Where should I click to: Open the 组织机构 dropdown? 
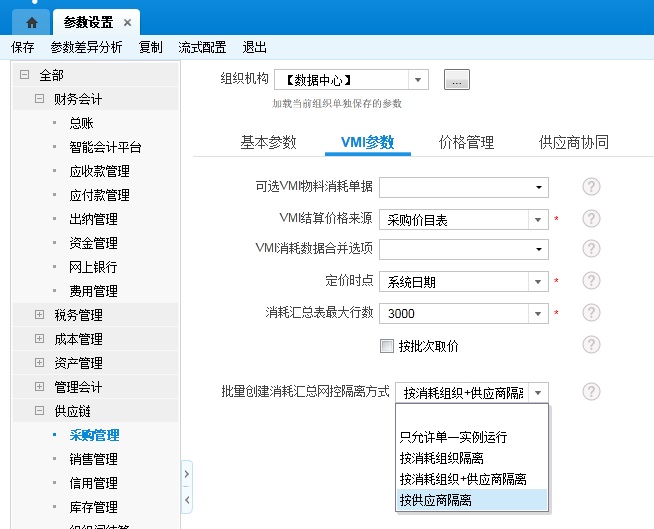(x=419, y=80)
